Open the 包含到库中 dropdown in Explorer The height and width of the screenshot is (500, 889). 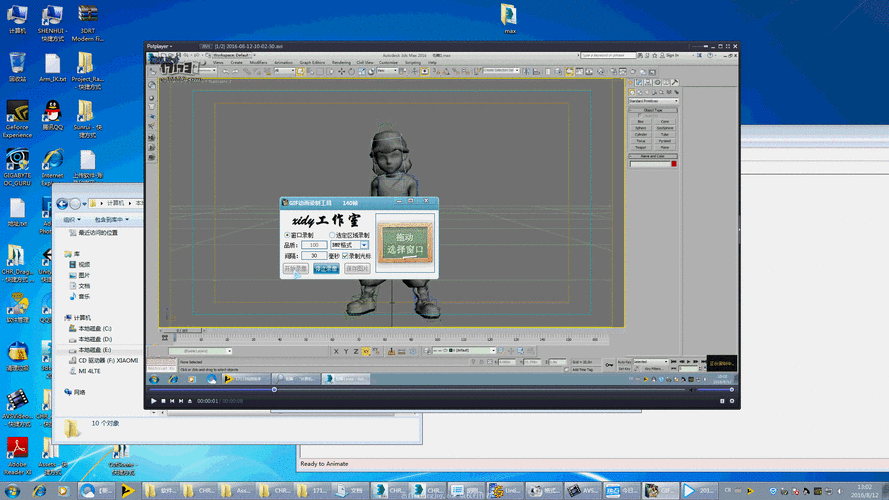click(112, 219)
